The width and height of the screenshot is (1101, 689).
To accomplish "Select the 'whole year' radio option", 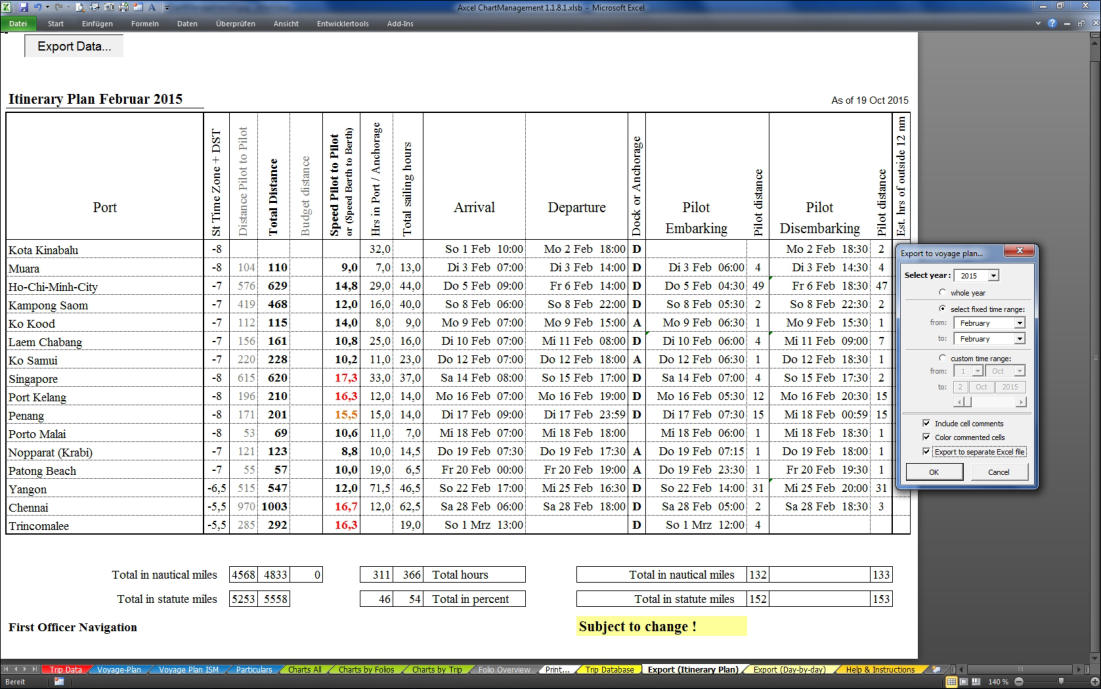I will pyautogui.click(x=942, y=292).
